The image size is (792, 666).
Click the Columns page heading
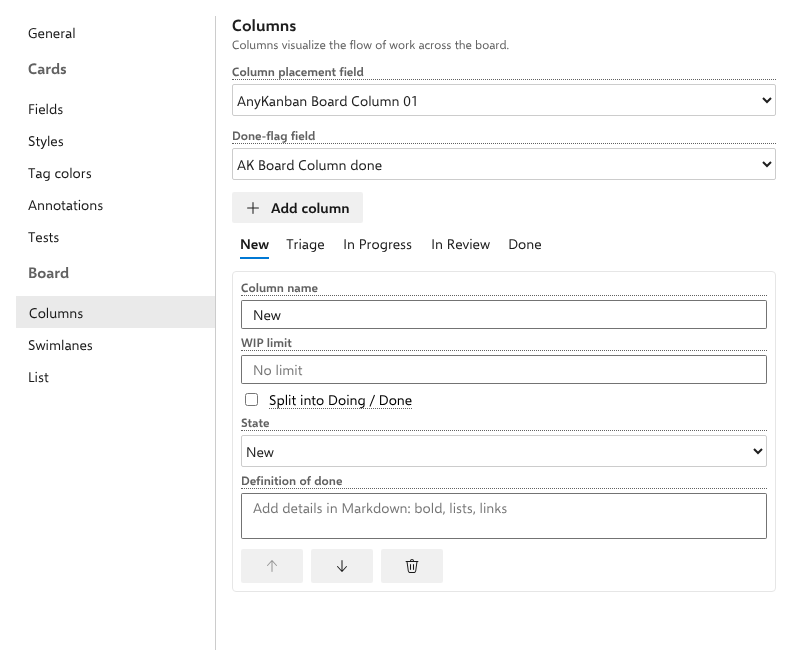pos(264,26)
